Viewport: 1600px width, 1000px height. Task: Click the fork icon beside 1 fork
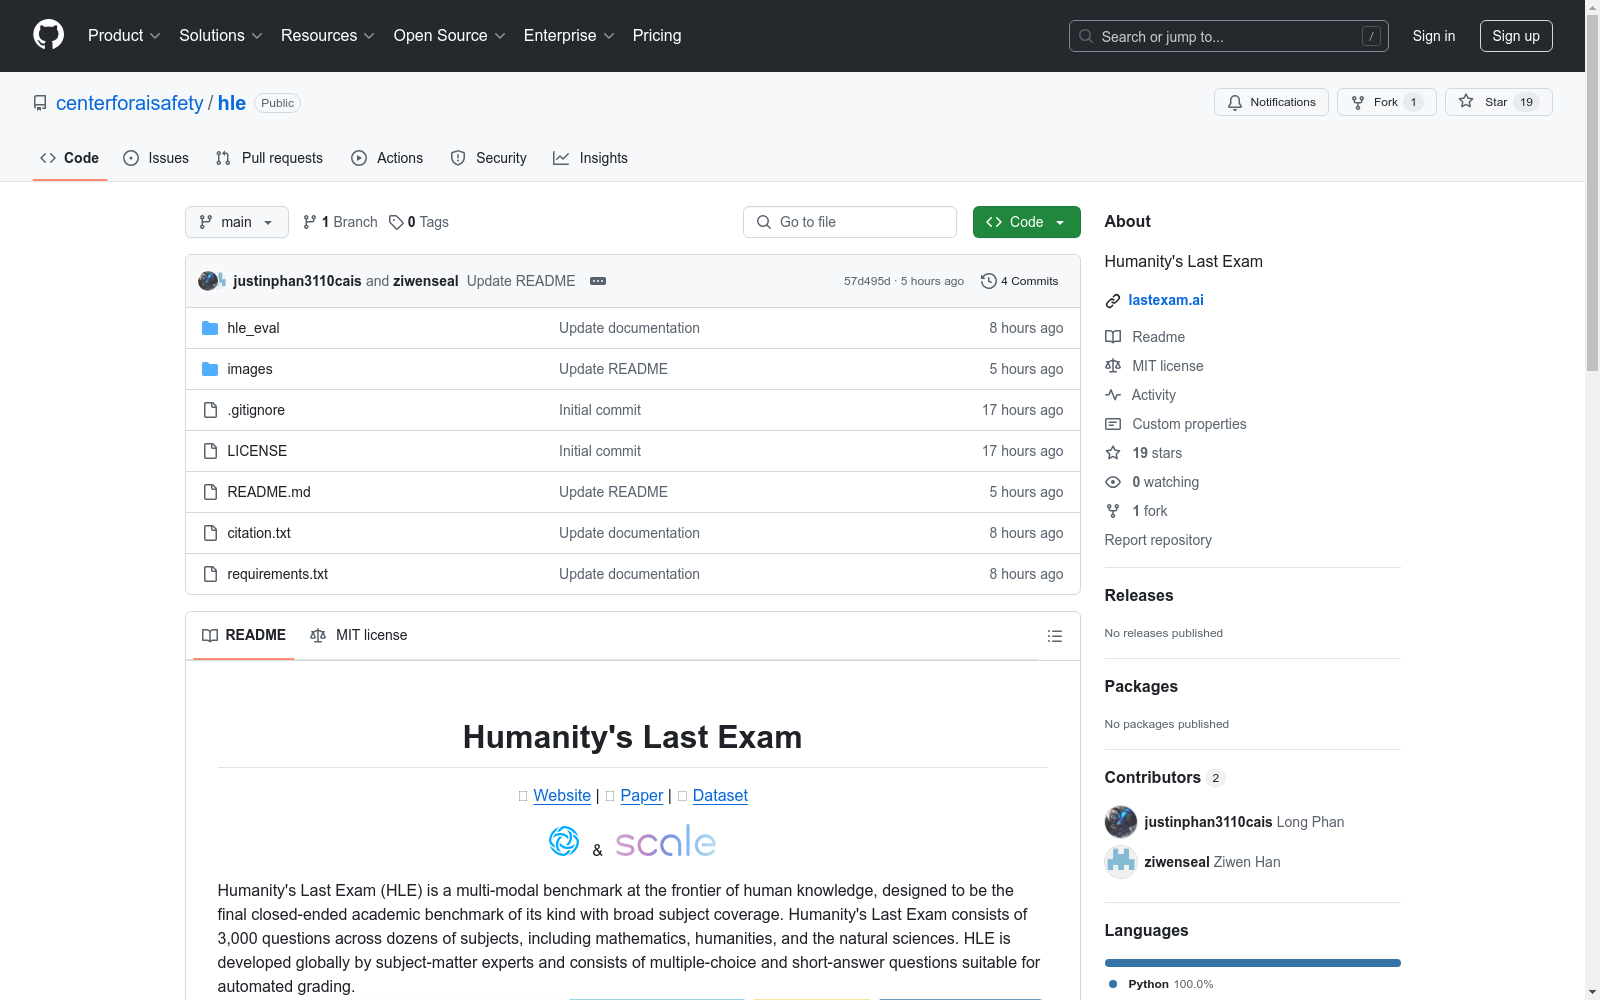[1113, 511]
